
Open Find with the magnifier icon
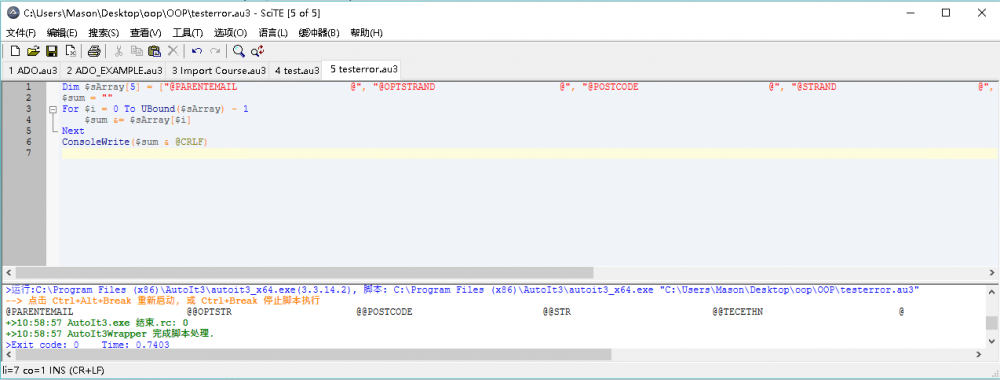point(239,51)
